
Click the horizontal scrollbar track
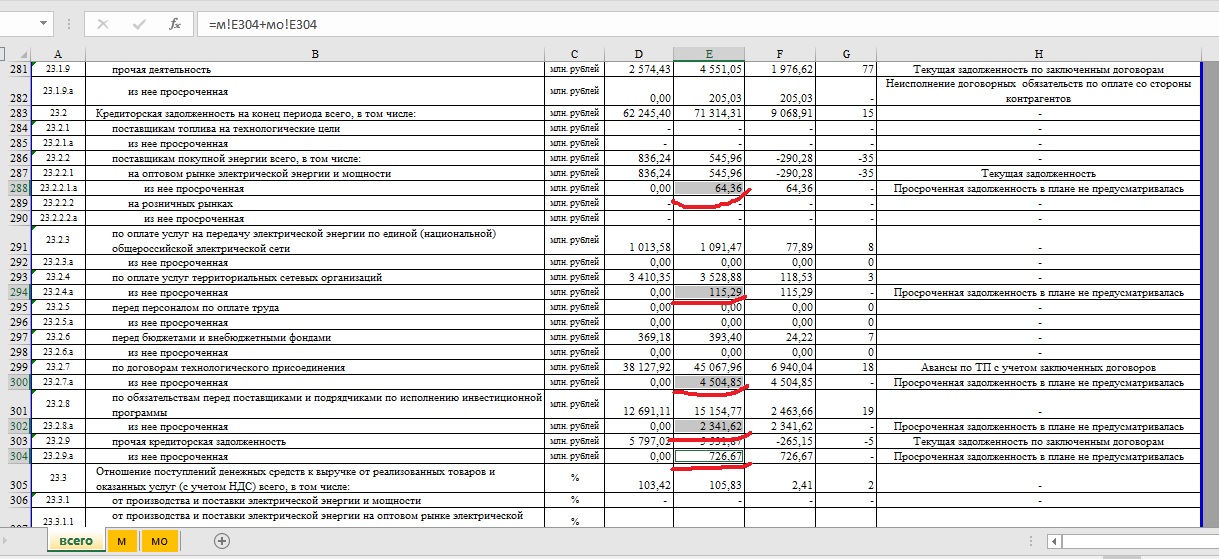(x=1140, y=541)
